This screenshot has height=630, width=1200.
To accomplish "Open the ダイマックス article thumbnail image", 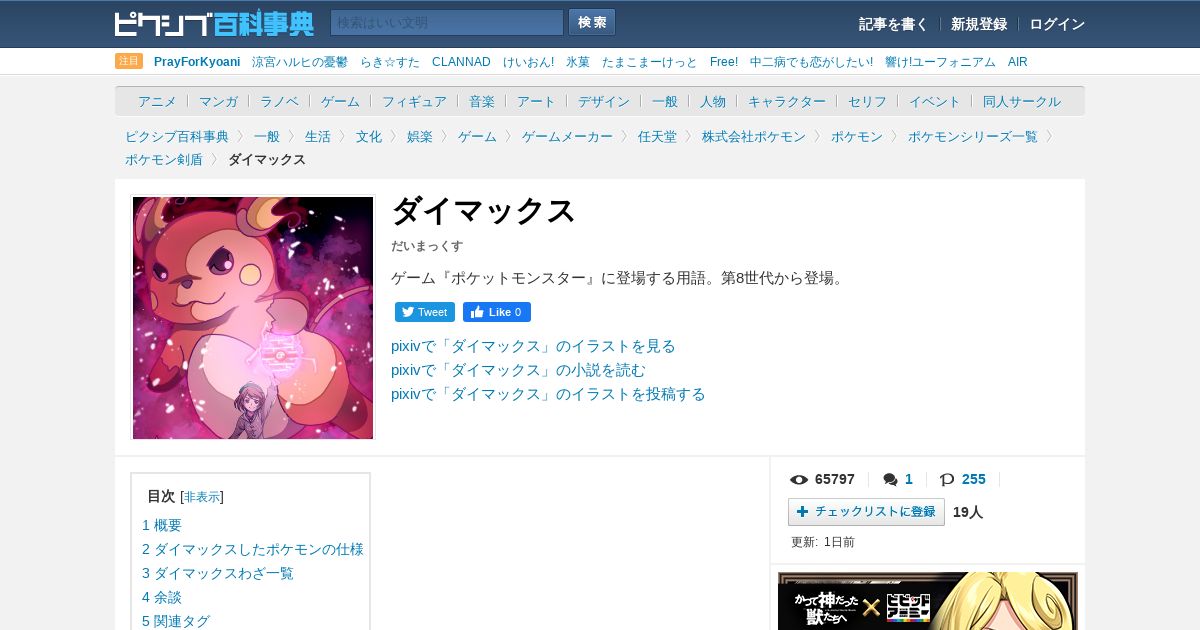I will [253, 318].
